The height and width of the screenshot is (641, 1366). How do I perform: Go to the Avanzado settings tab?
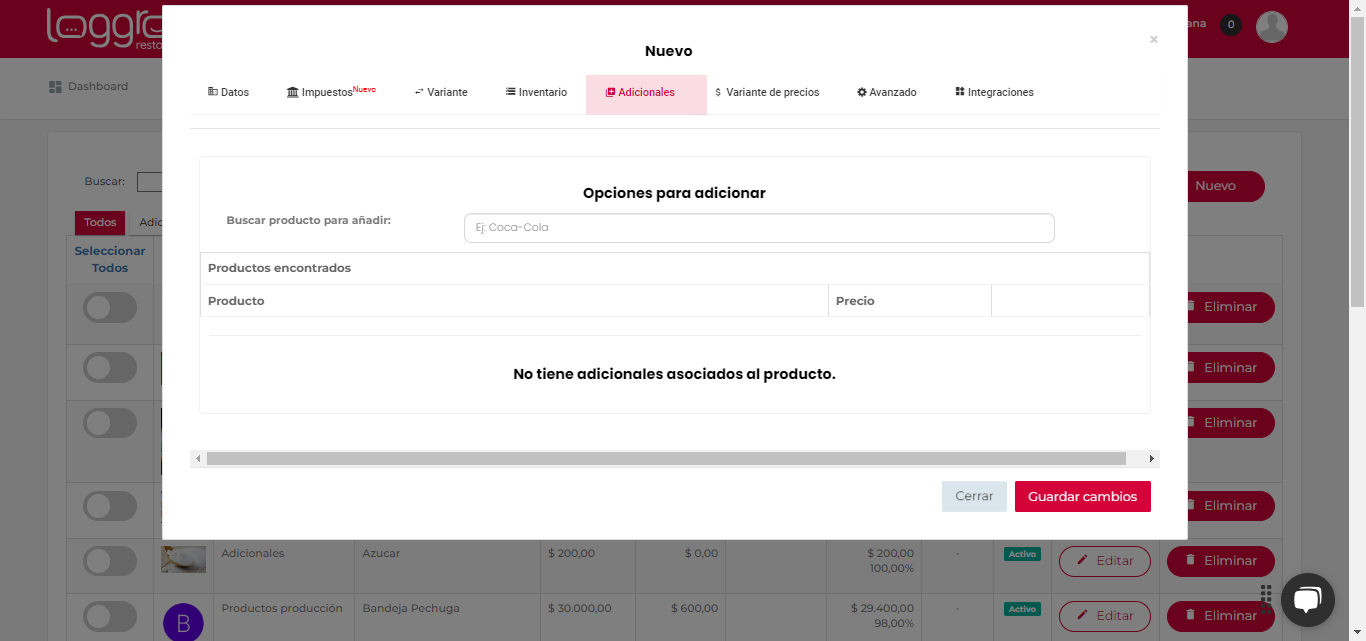pos(887,92)
